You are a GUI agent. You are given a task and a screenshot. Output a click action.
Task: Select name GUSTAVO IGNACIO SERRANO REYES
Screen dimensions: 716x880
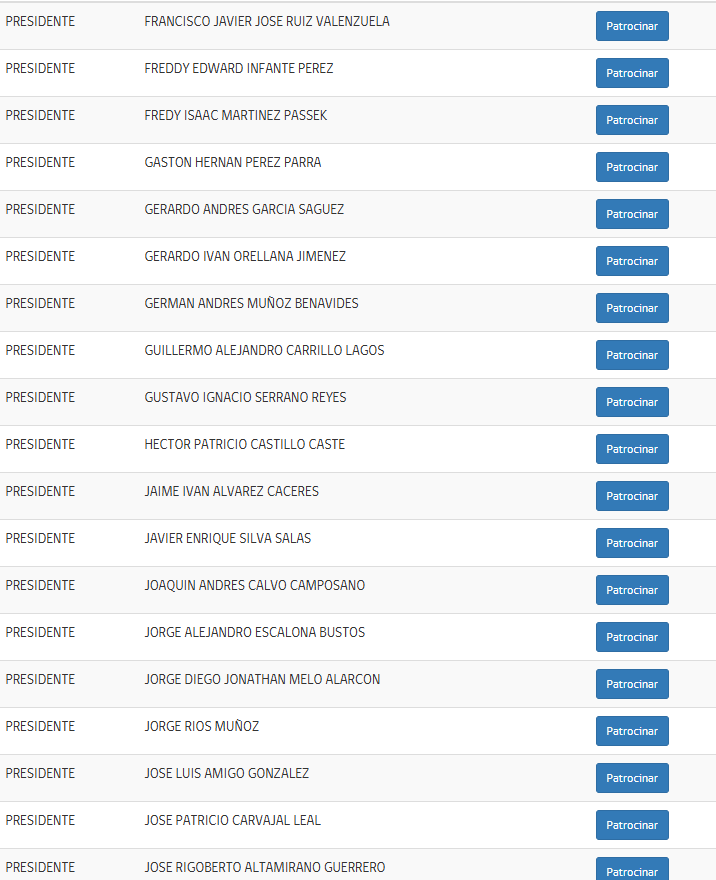pos(245,397)
